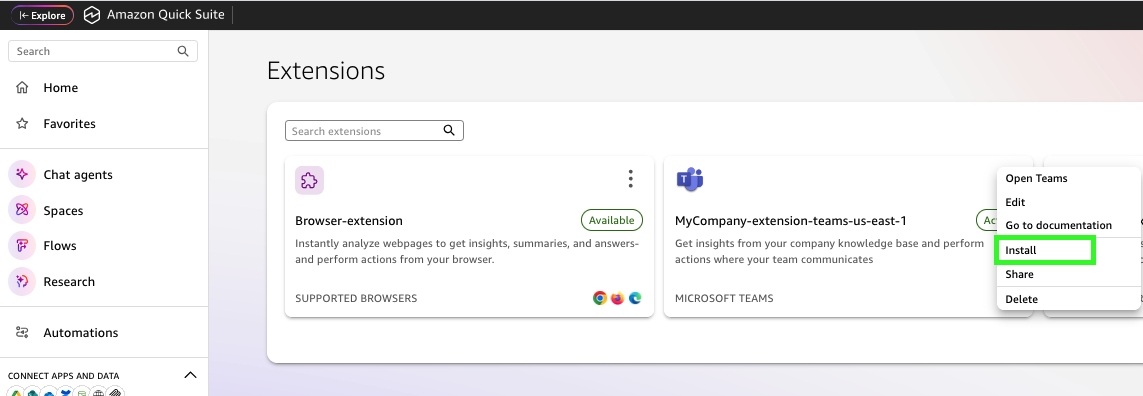Click the SharePoint connector icon
The image size is (1143, 396).
pyautogui.click(x=33, y=392)
